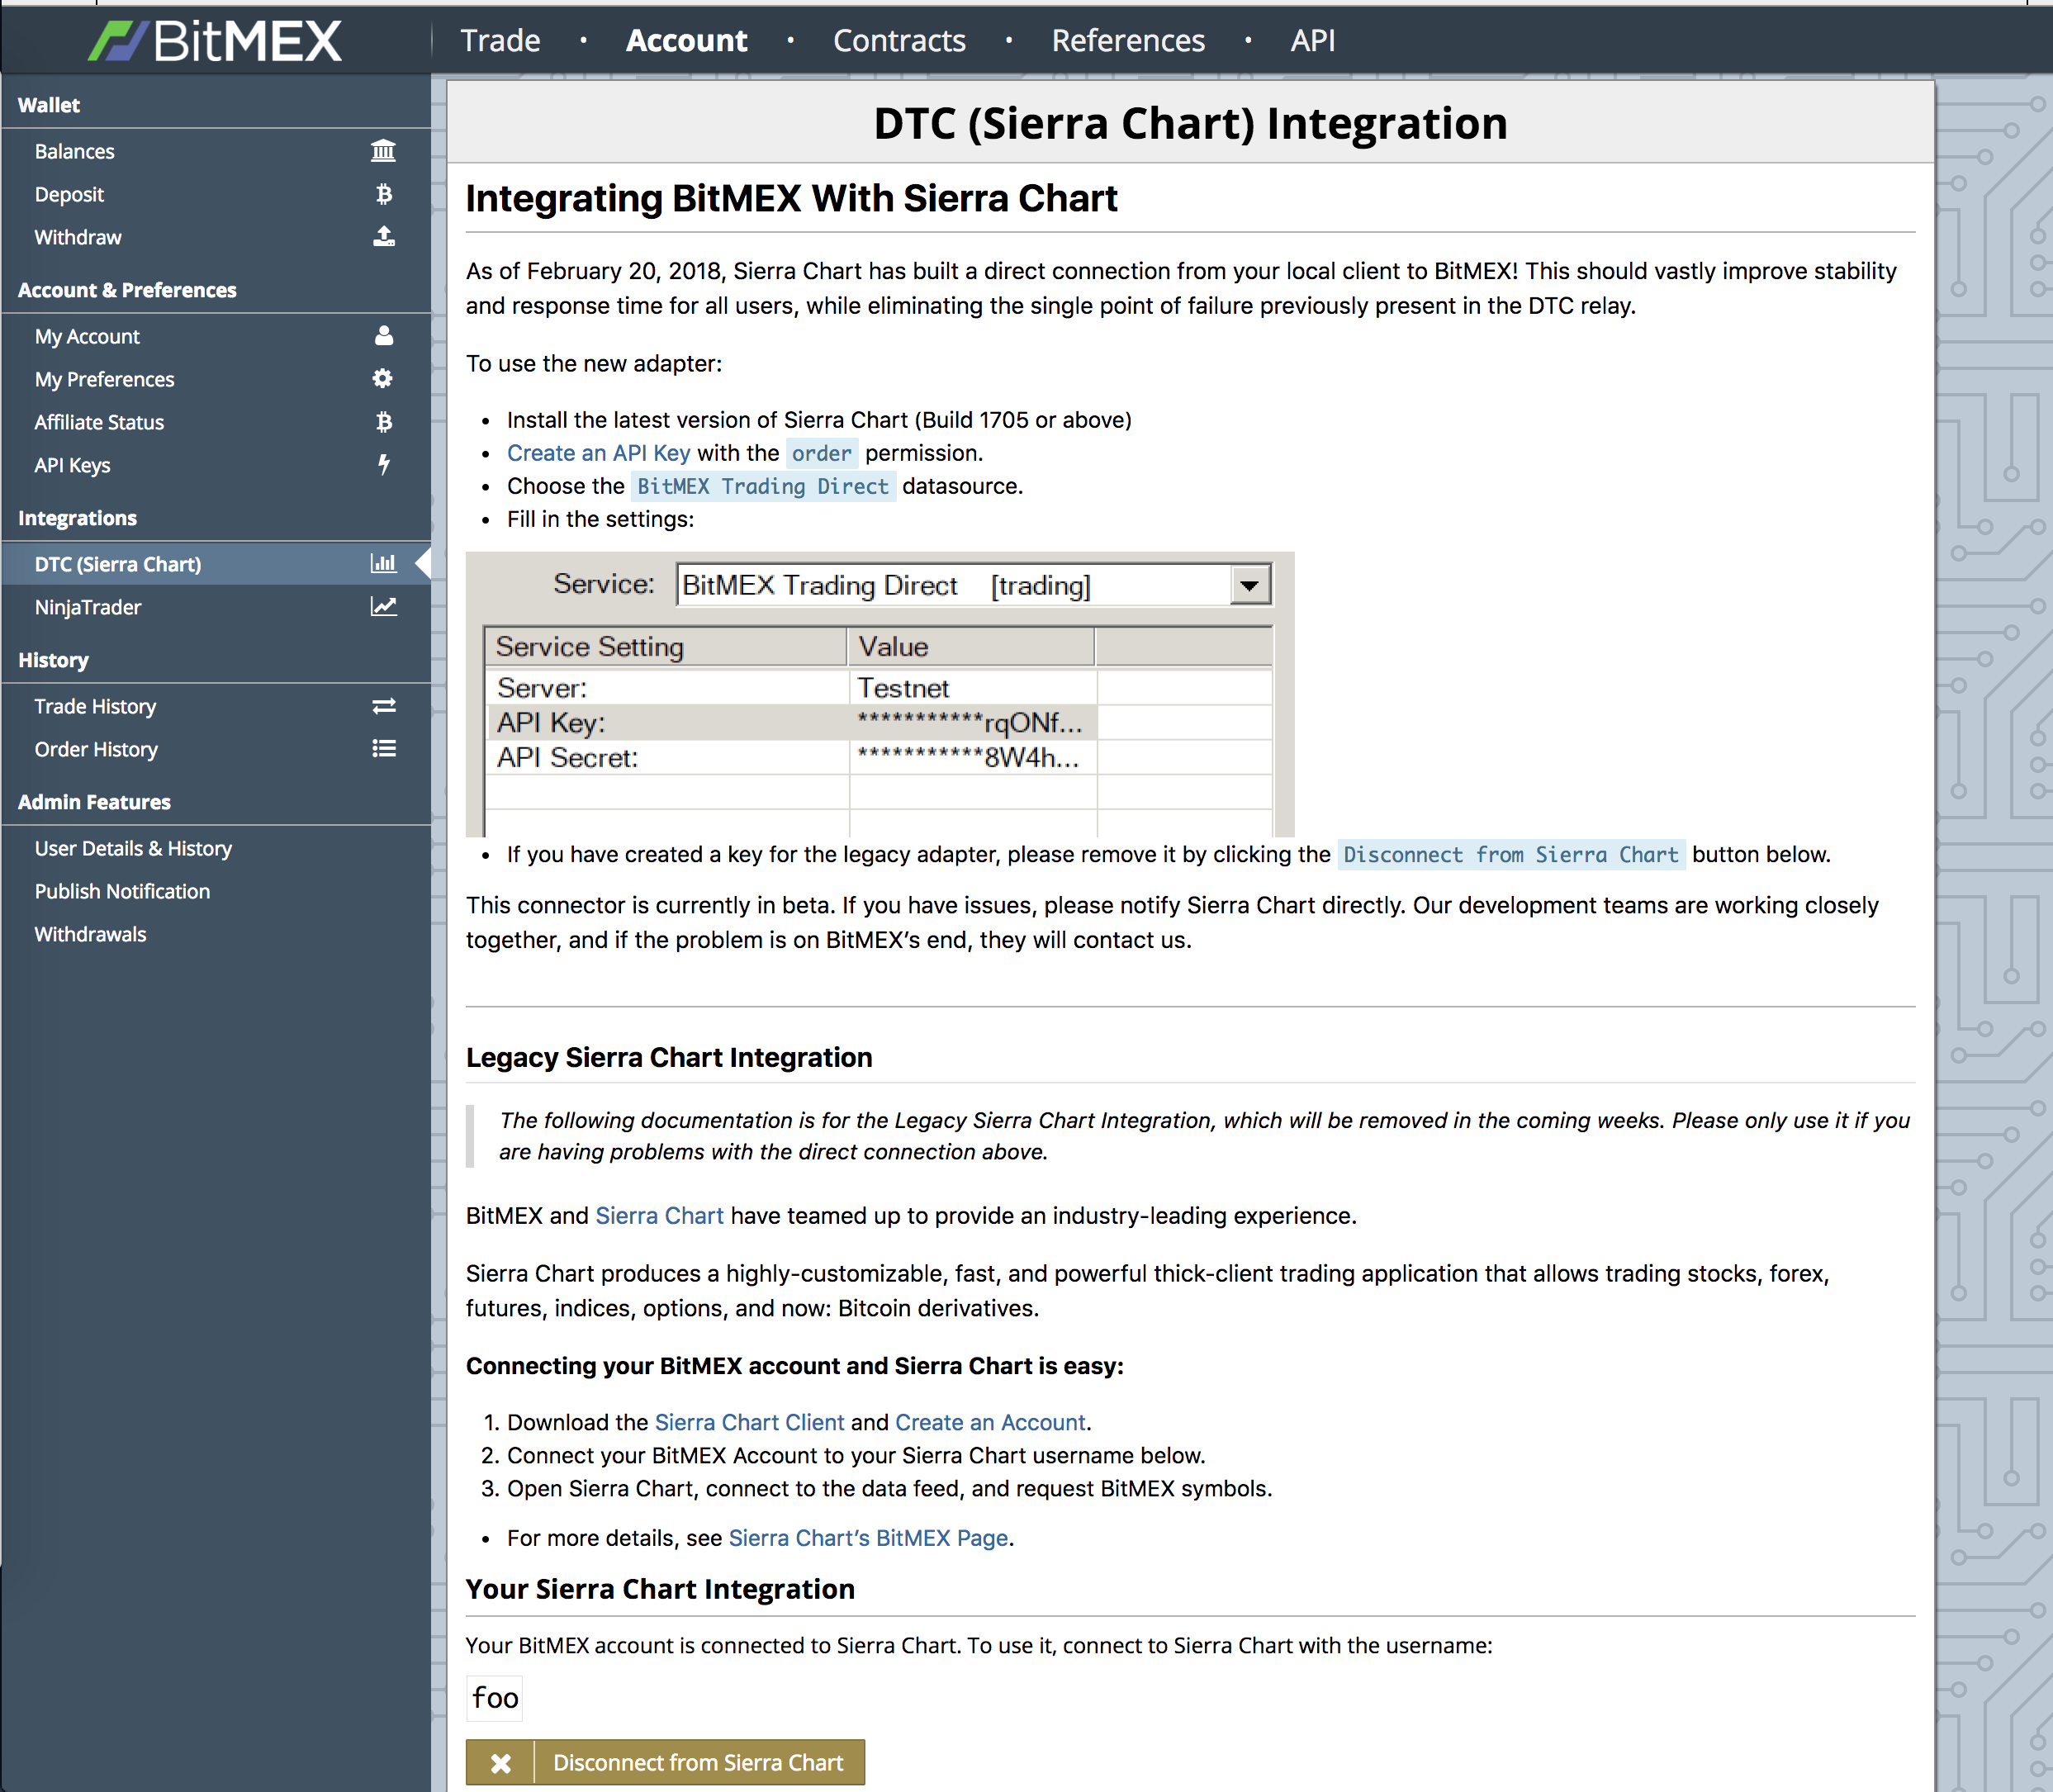Click the bank icon beside Balances
The image size is (2053, 1792).
pyautogui.click(x=383, y=151)
